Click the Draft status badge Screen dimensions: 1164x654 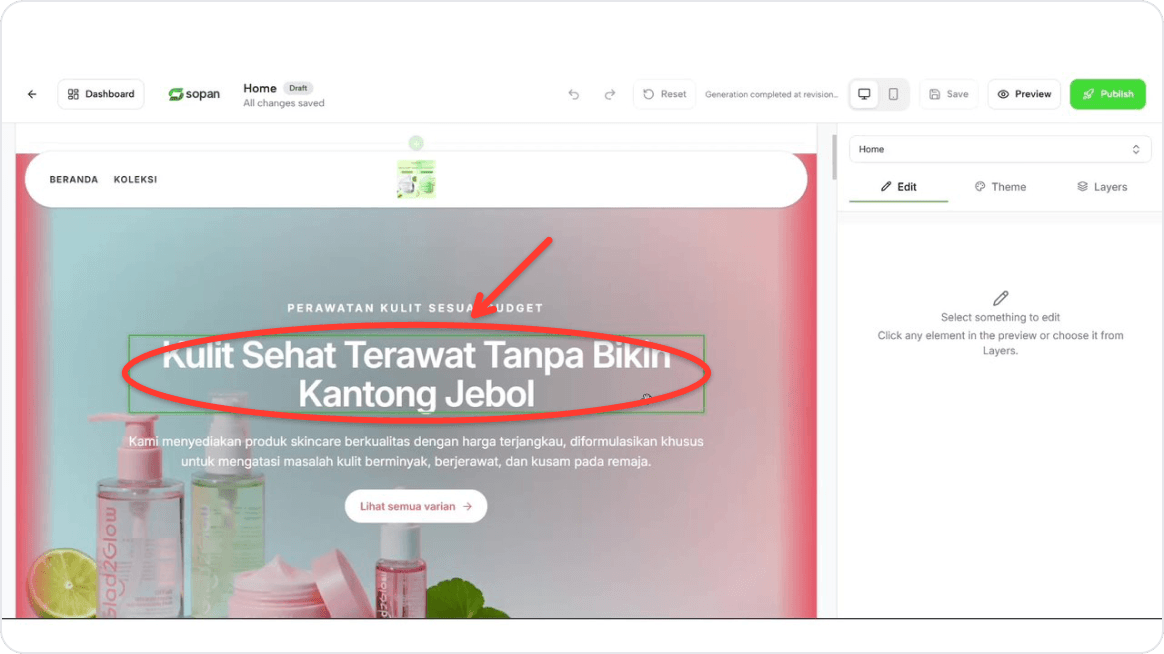point(298,88)
